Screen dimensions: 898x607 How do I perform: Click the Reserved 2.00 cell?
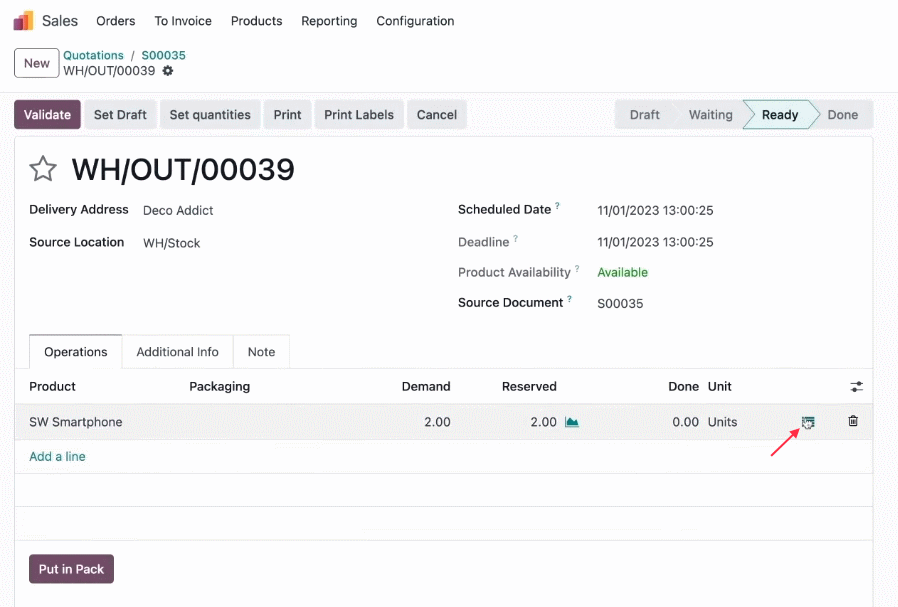pyautogui.click(x=543, y=422)
